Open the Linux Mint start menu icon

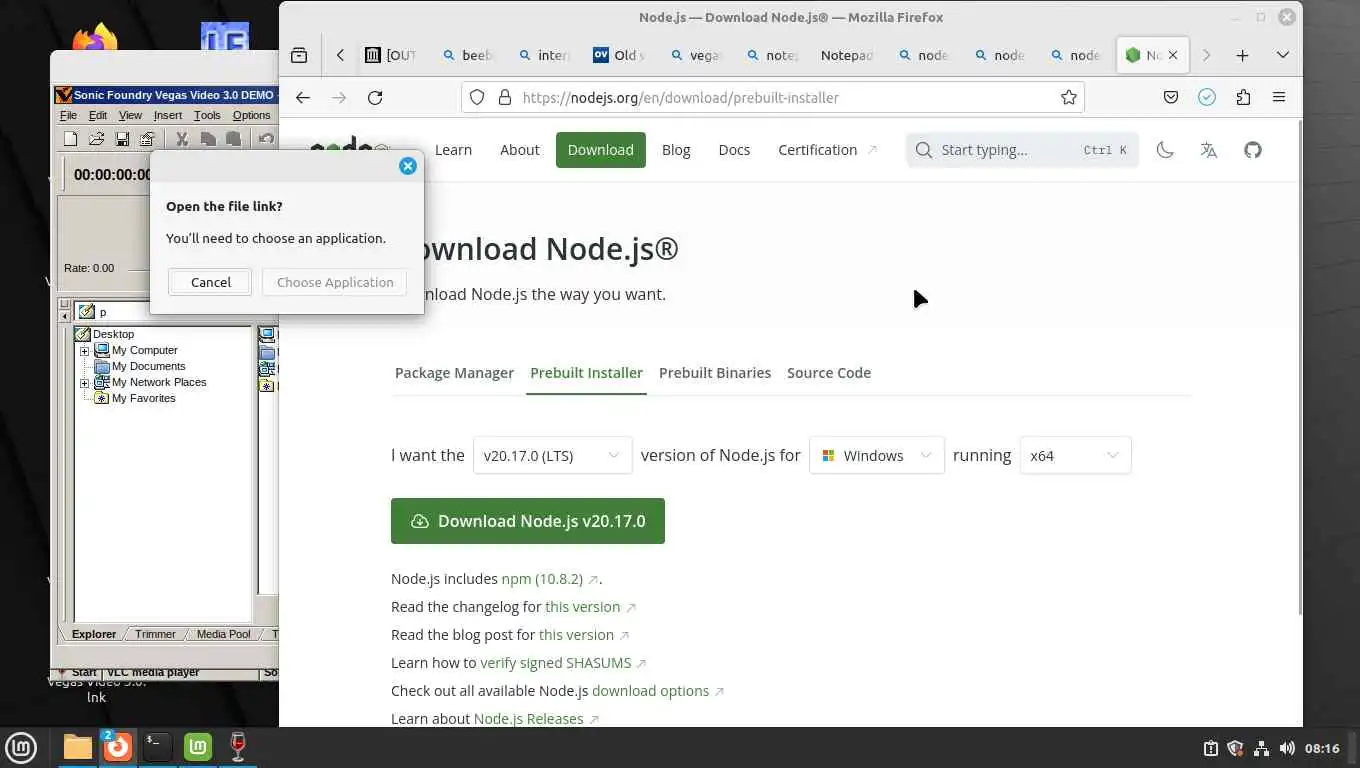click(21, 746)
